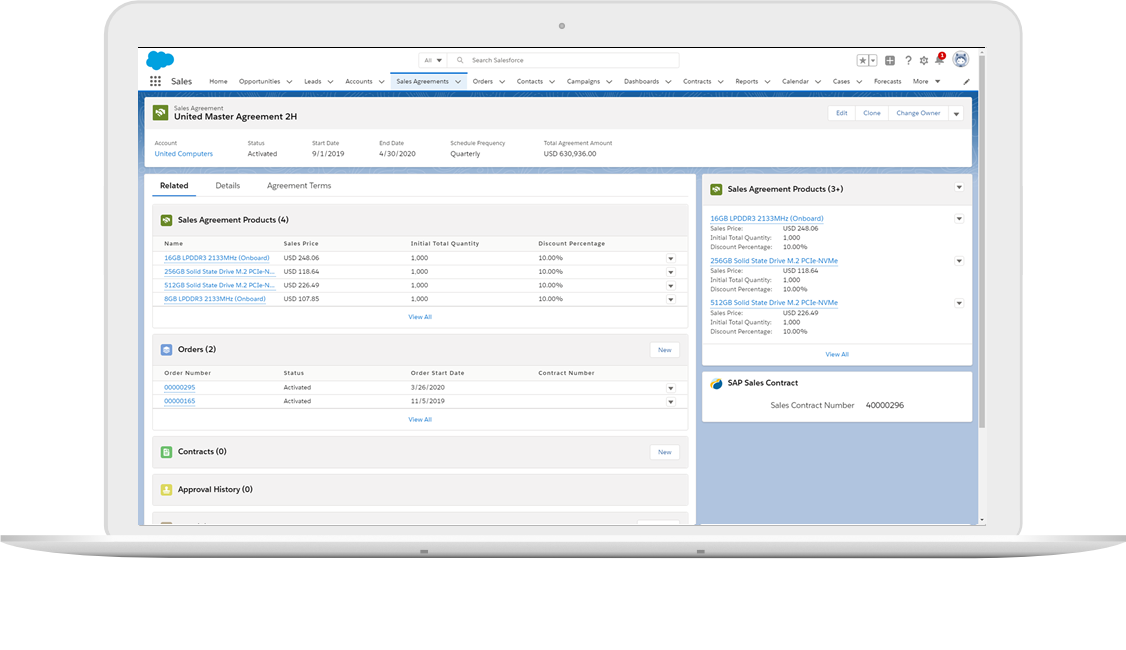Image resolution: width=1126 pixels, height=650 pixels.
Task: Open actions for sidebar Sales Agreement Products card
Action: [x=959, y=187]
